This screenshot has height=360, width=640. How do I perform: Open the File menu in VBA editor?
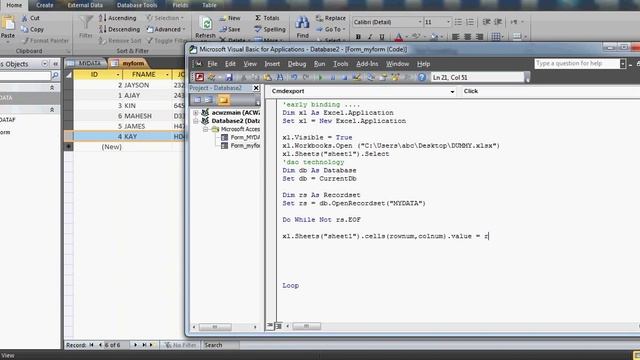[x=212, y=64]
